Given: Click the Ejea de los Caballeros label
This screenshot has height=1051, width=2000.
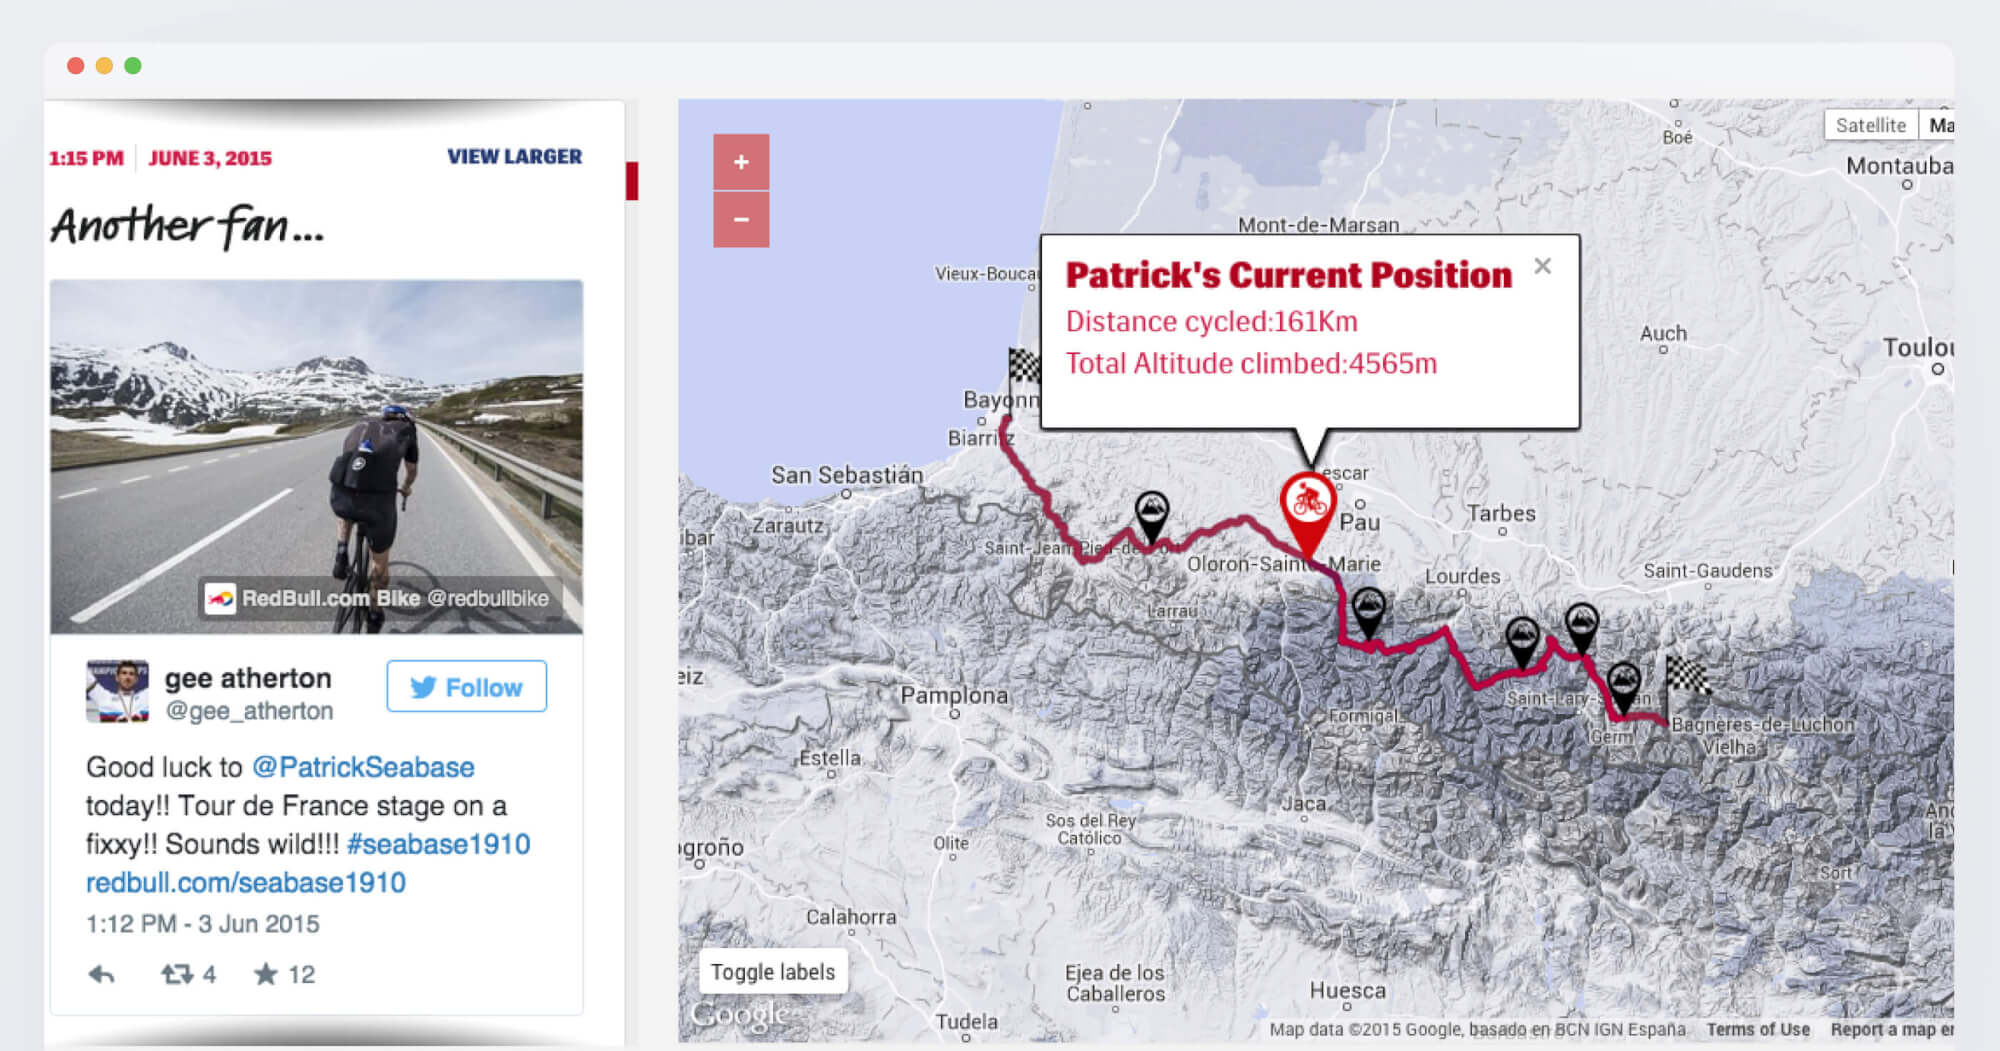Looking at the screenshot, I should pos(1115,983).
